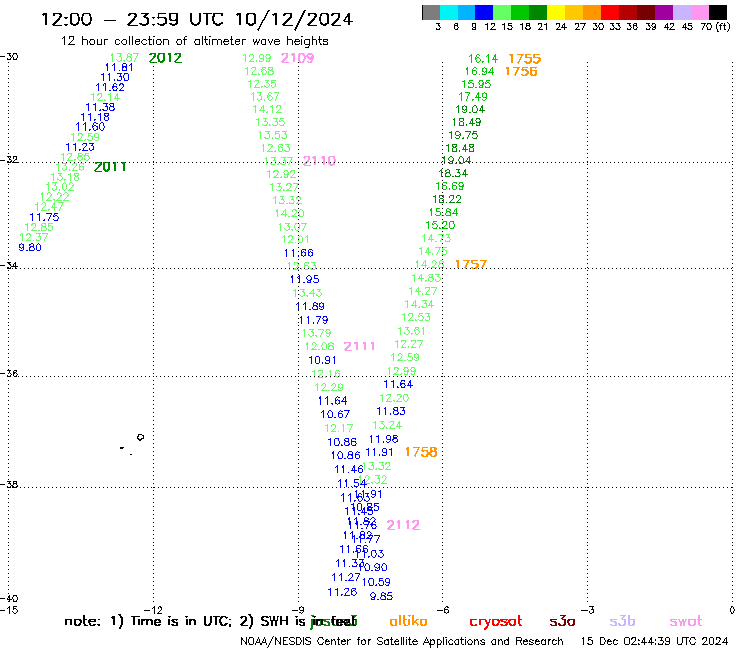This screenshot has height=650, width=740.
Task: Click the wave height value 13.26
Action: tap(70, 167)
